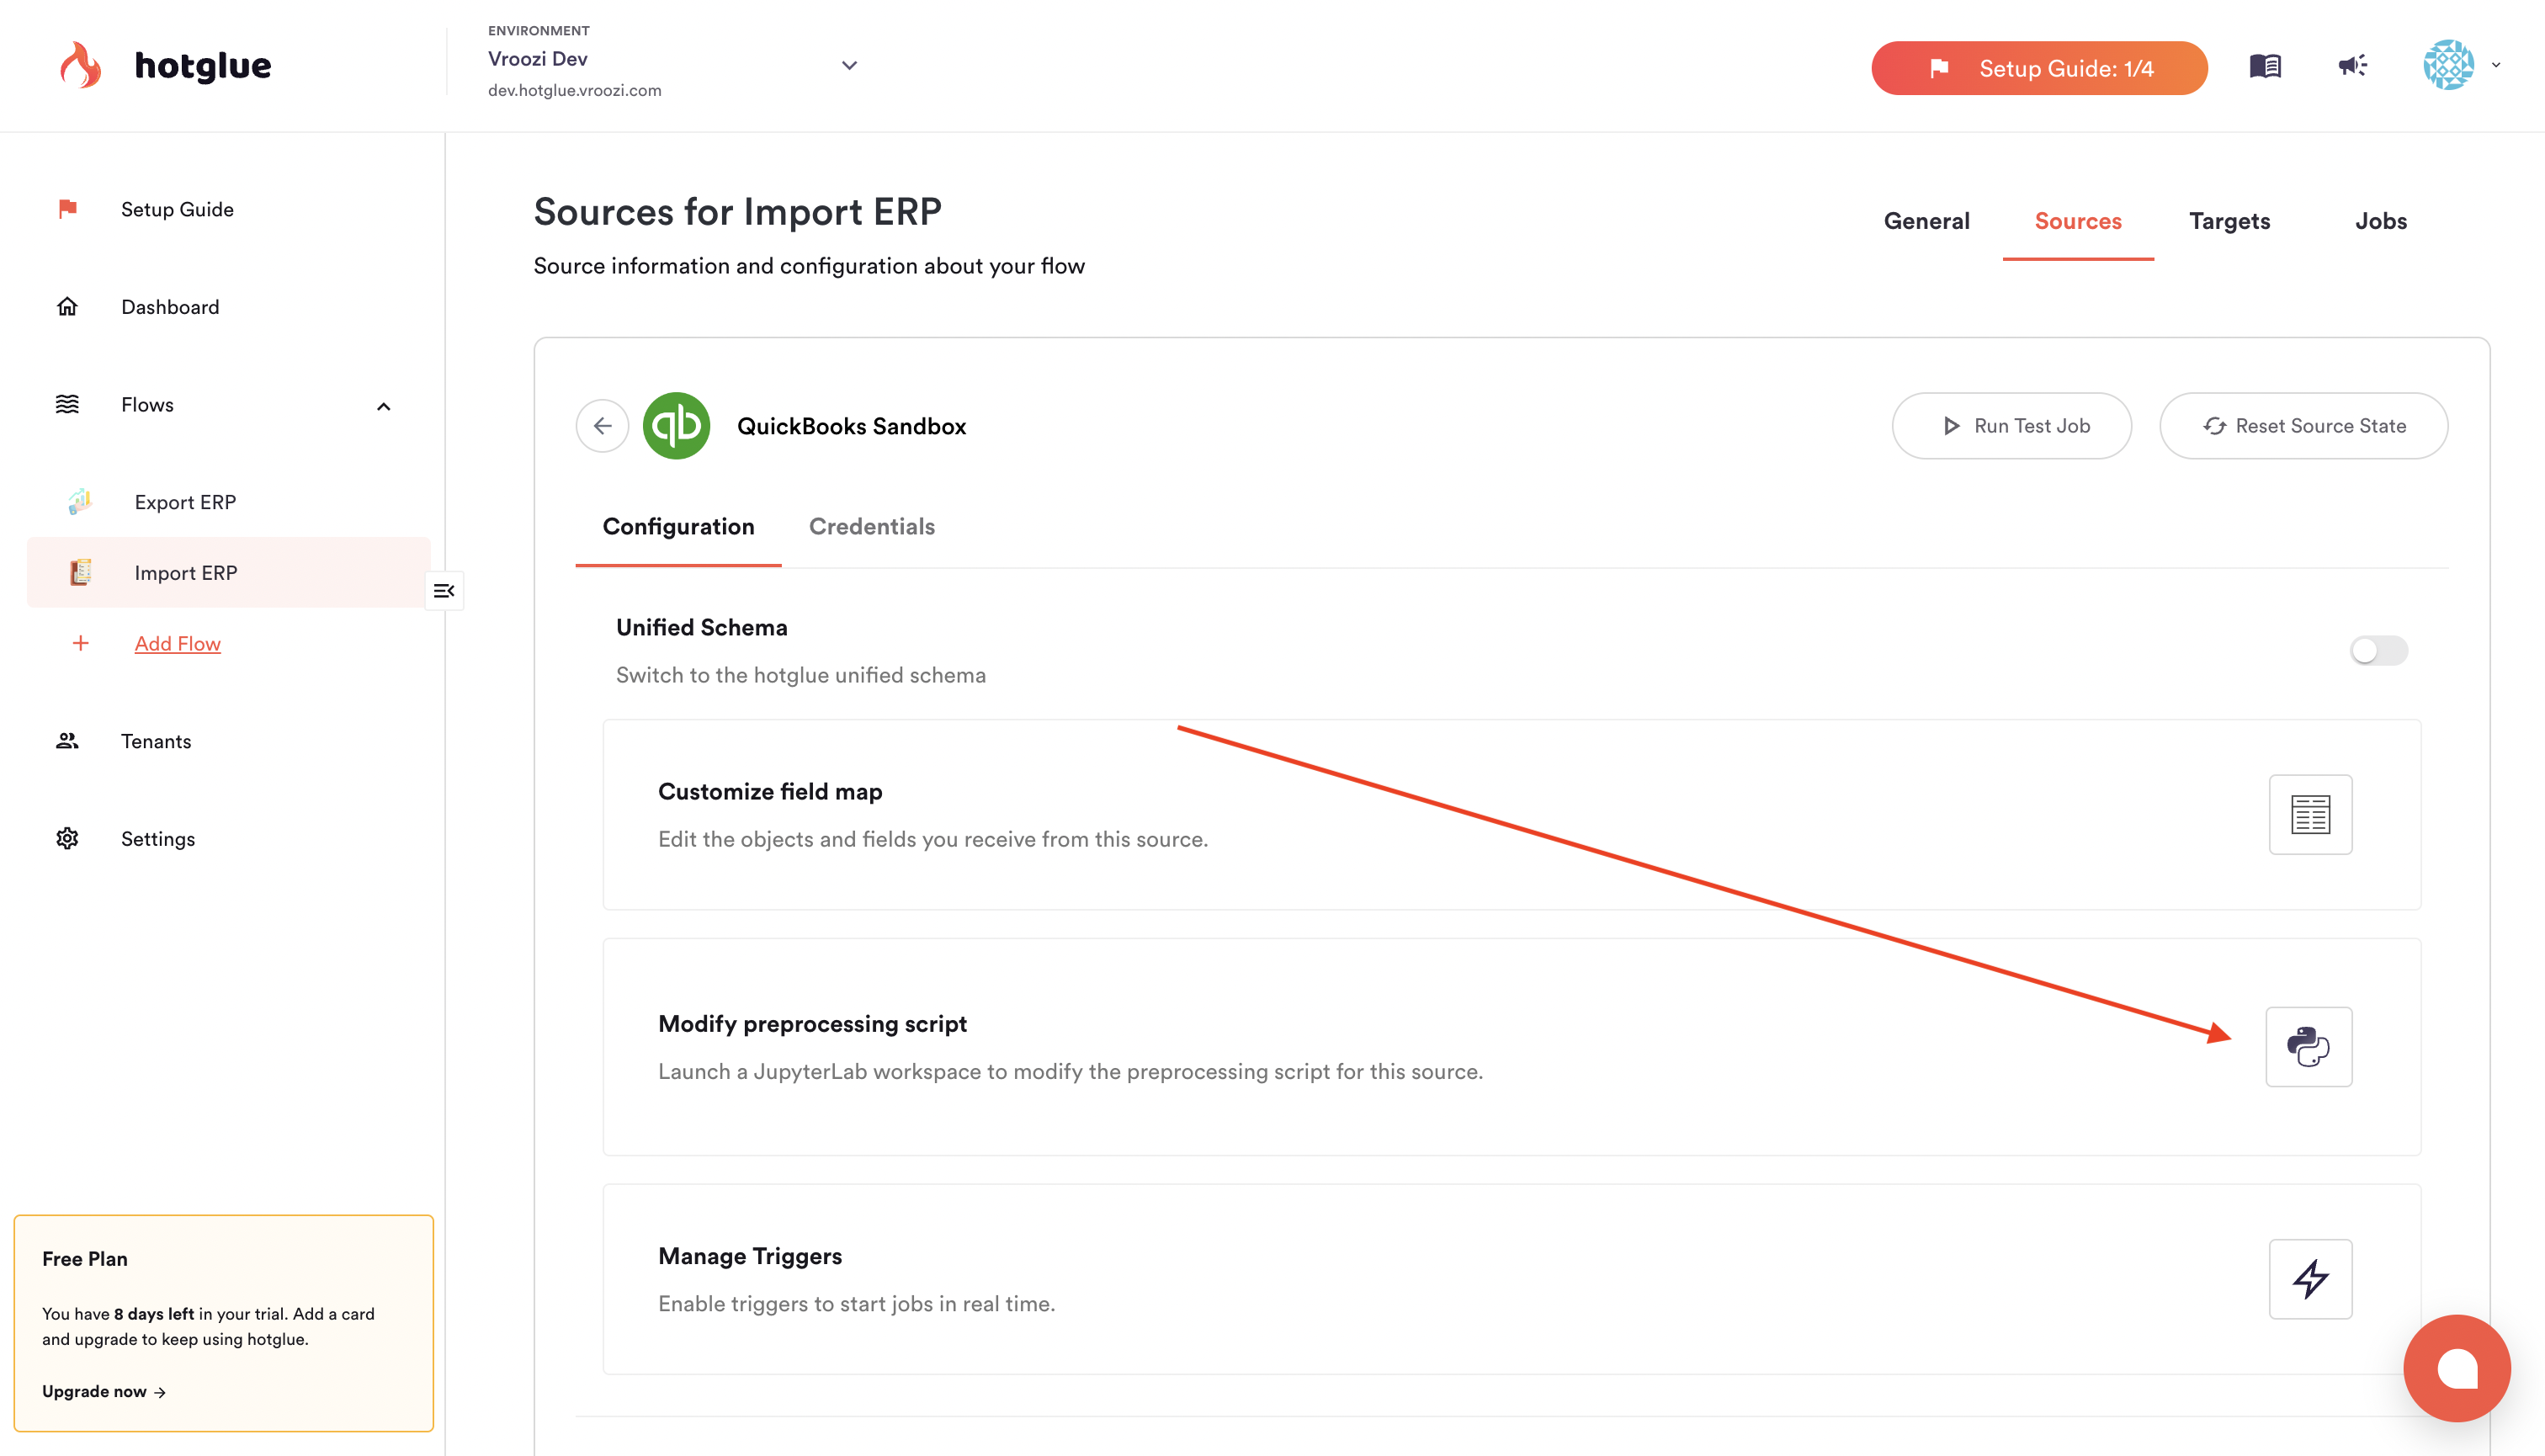The image size is (2545, 1456).
Task: Click the announcements megaphone icon
Action: coord(2352,66)
